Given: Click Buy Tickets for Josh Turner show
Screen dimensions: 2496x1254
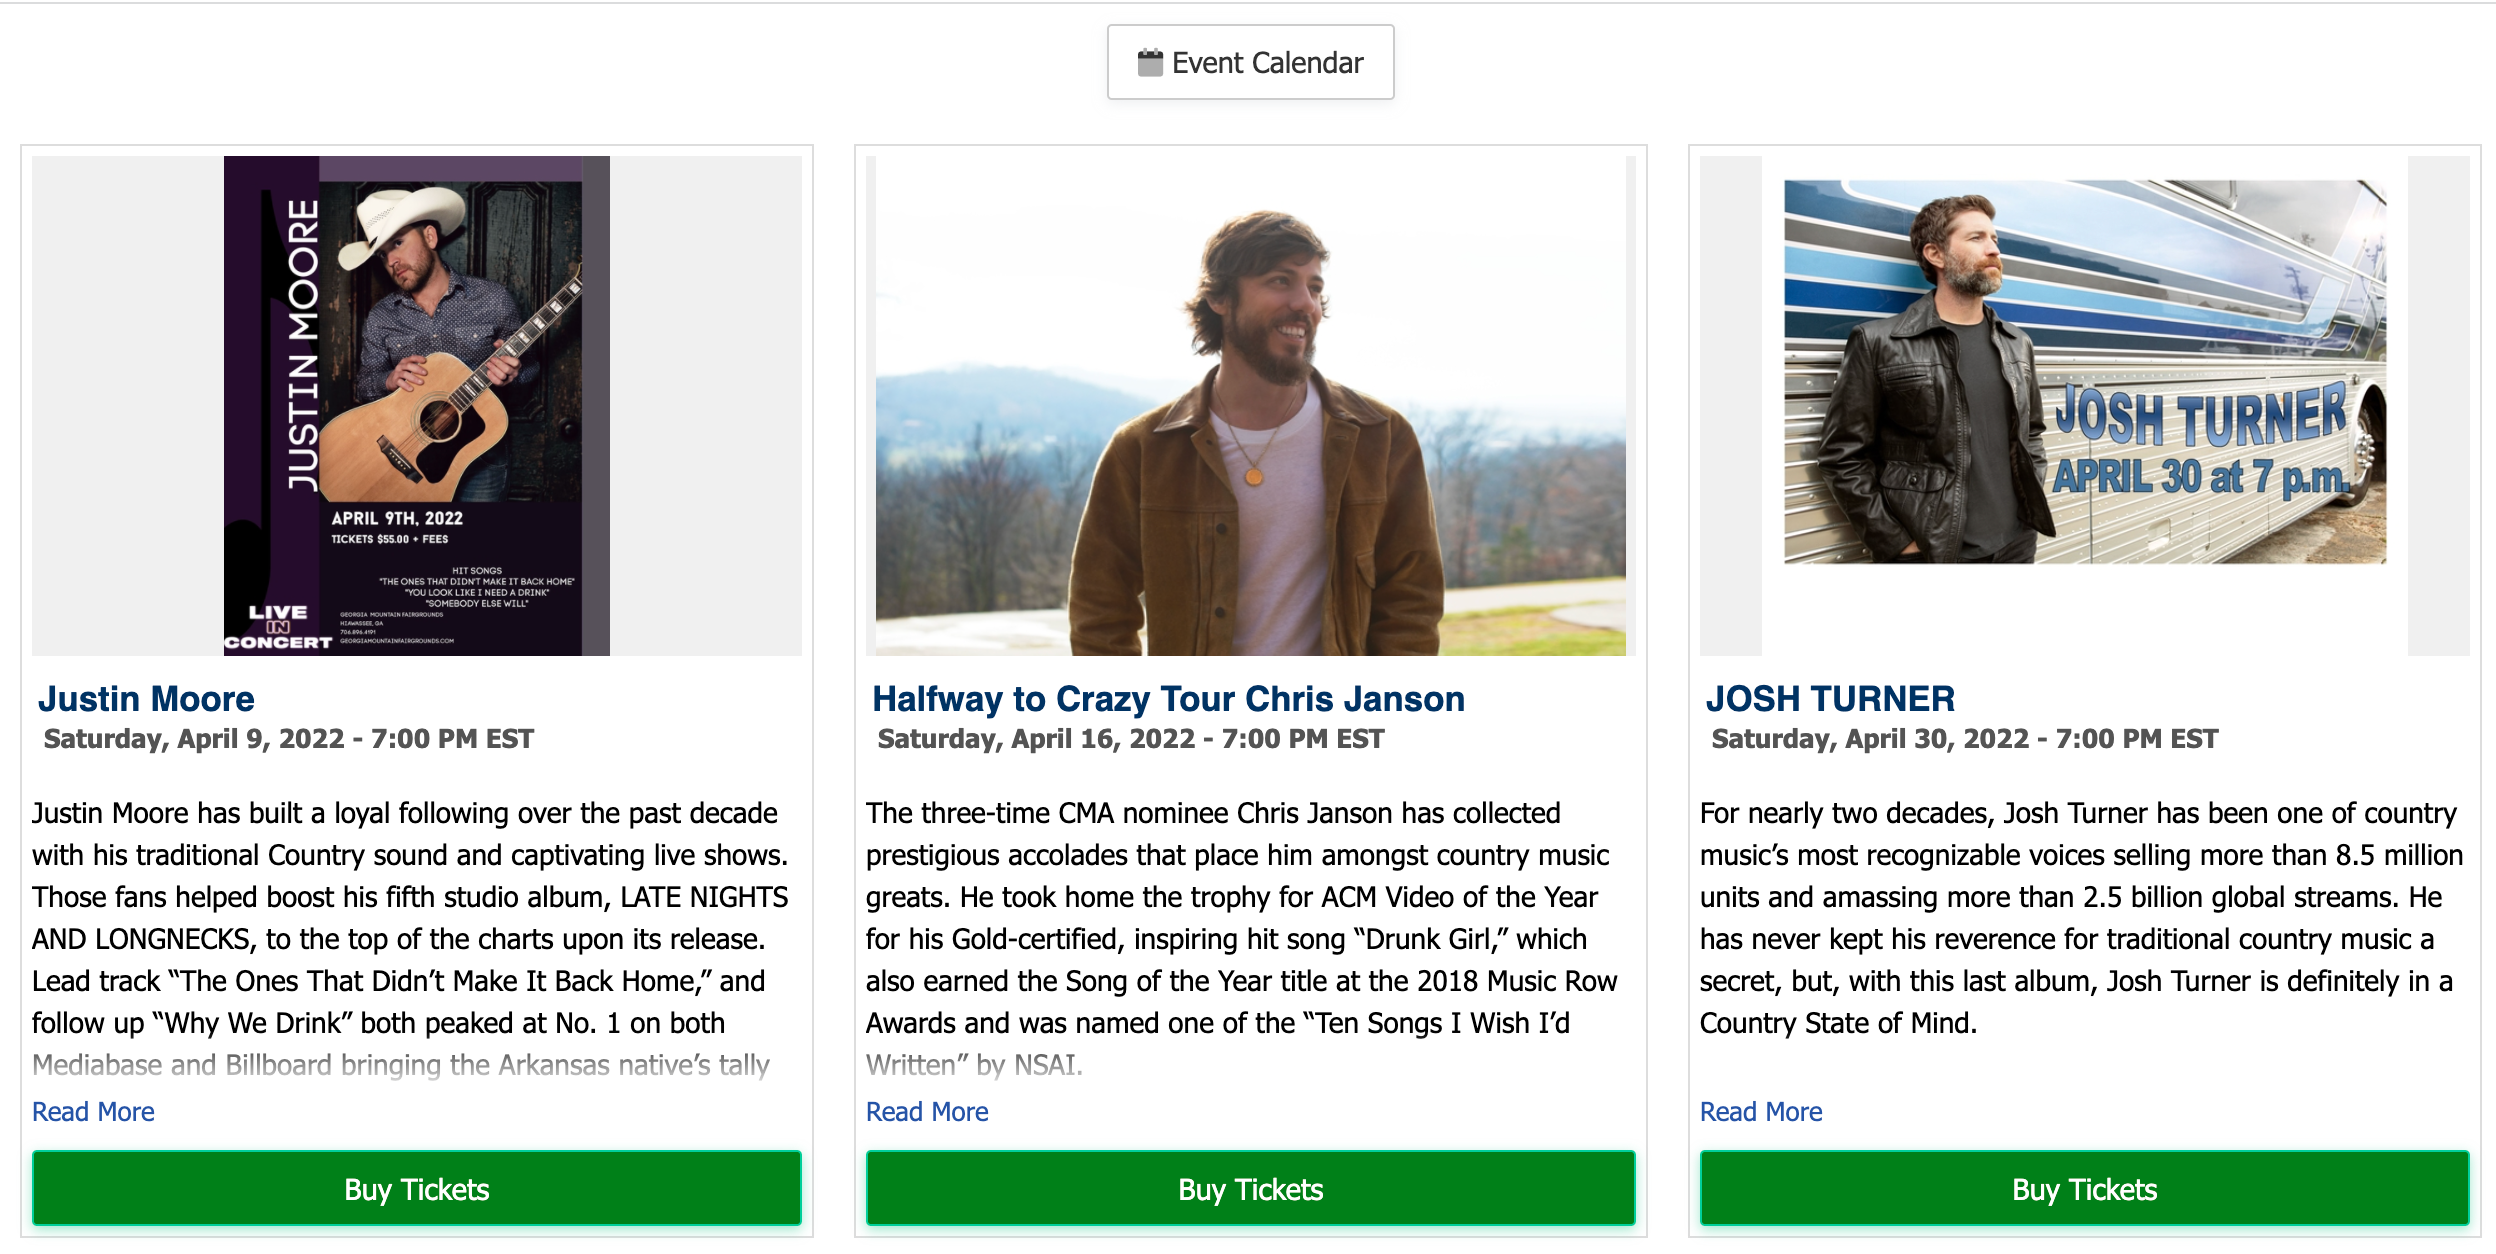Looking at the screenshot, I should (2084, 1189).
